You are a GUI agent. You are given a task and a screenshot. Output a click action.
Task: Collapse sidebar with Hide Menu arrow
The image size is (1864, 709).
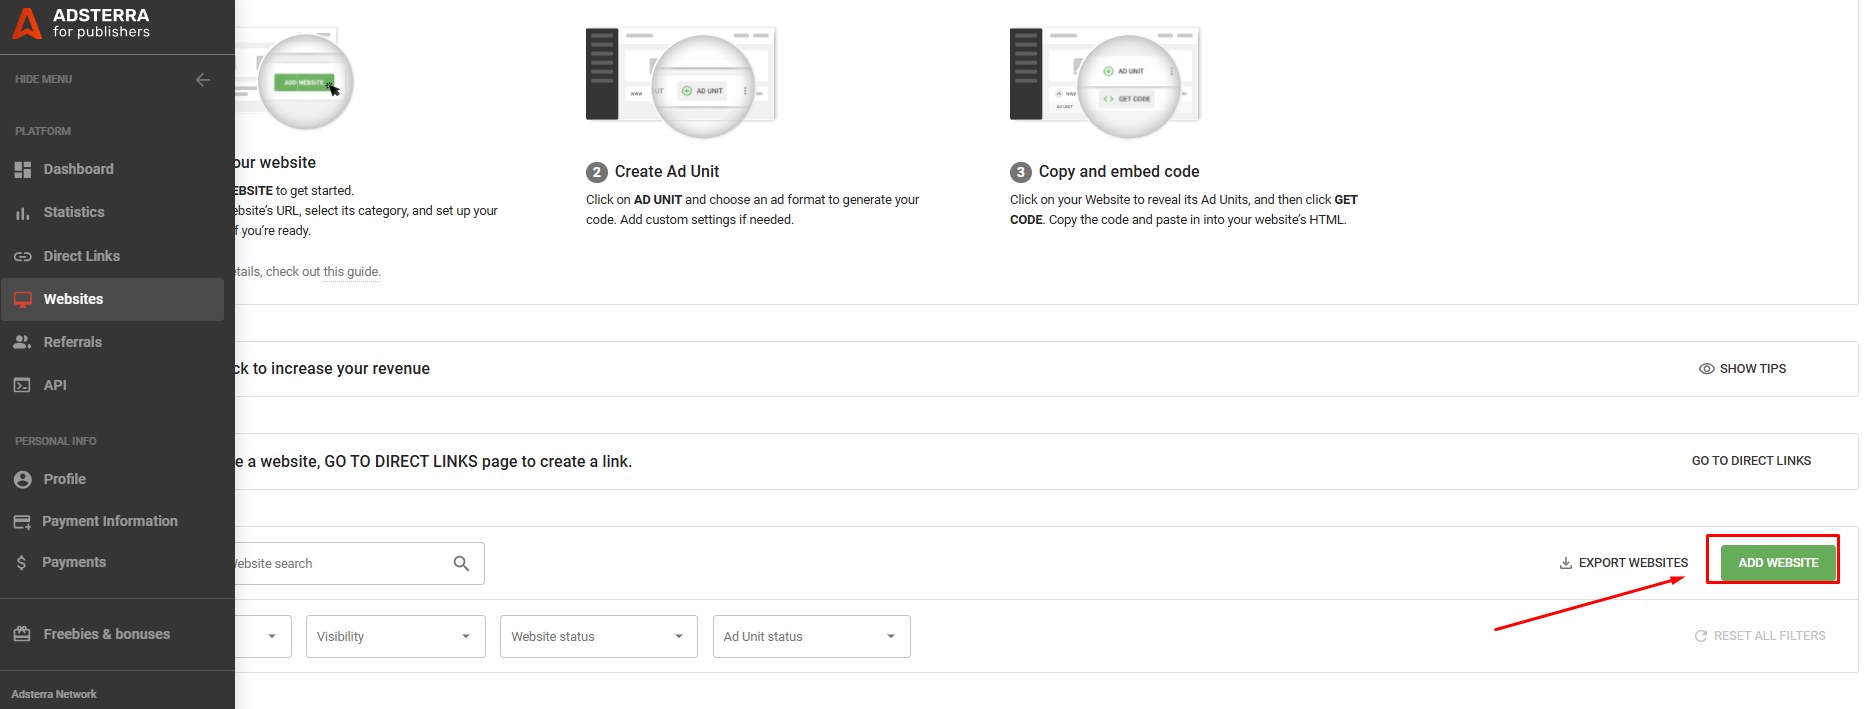[x=203, y=79]
